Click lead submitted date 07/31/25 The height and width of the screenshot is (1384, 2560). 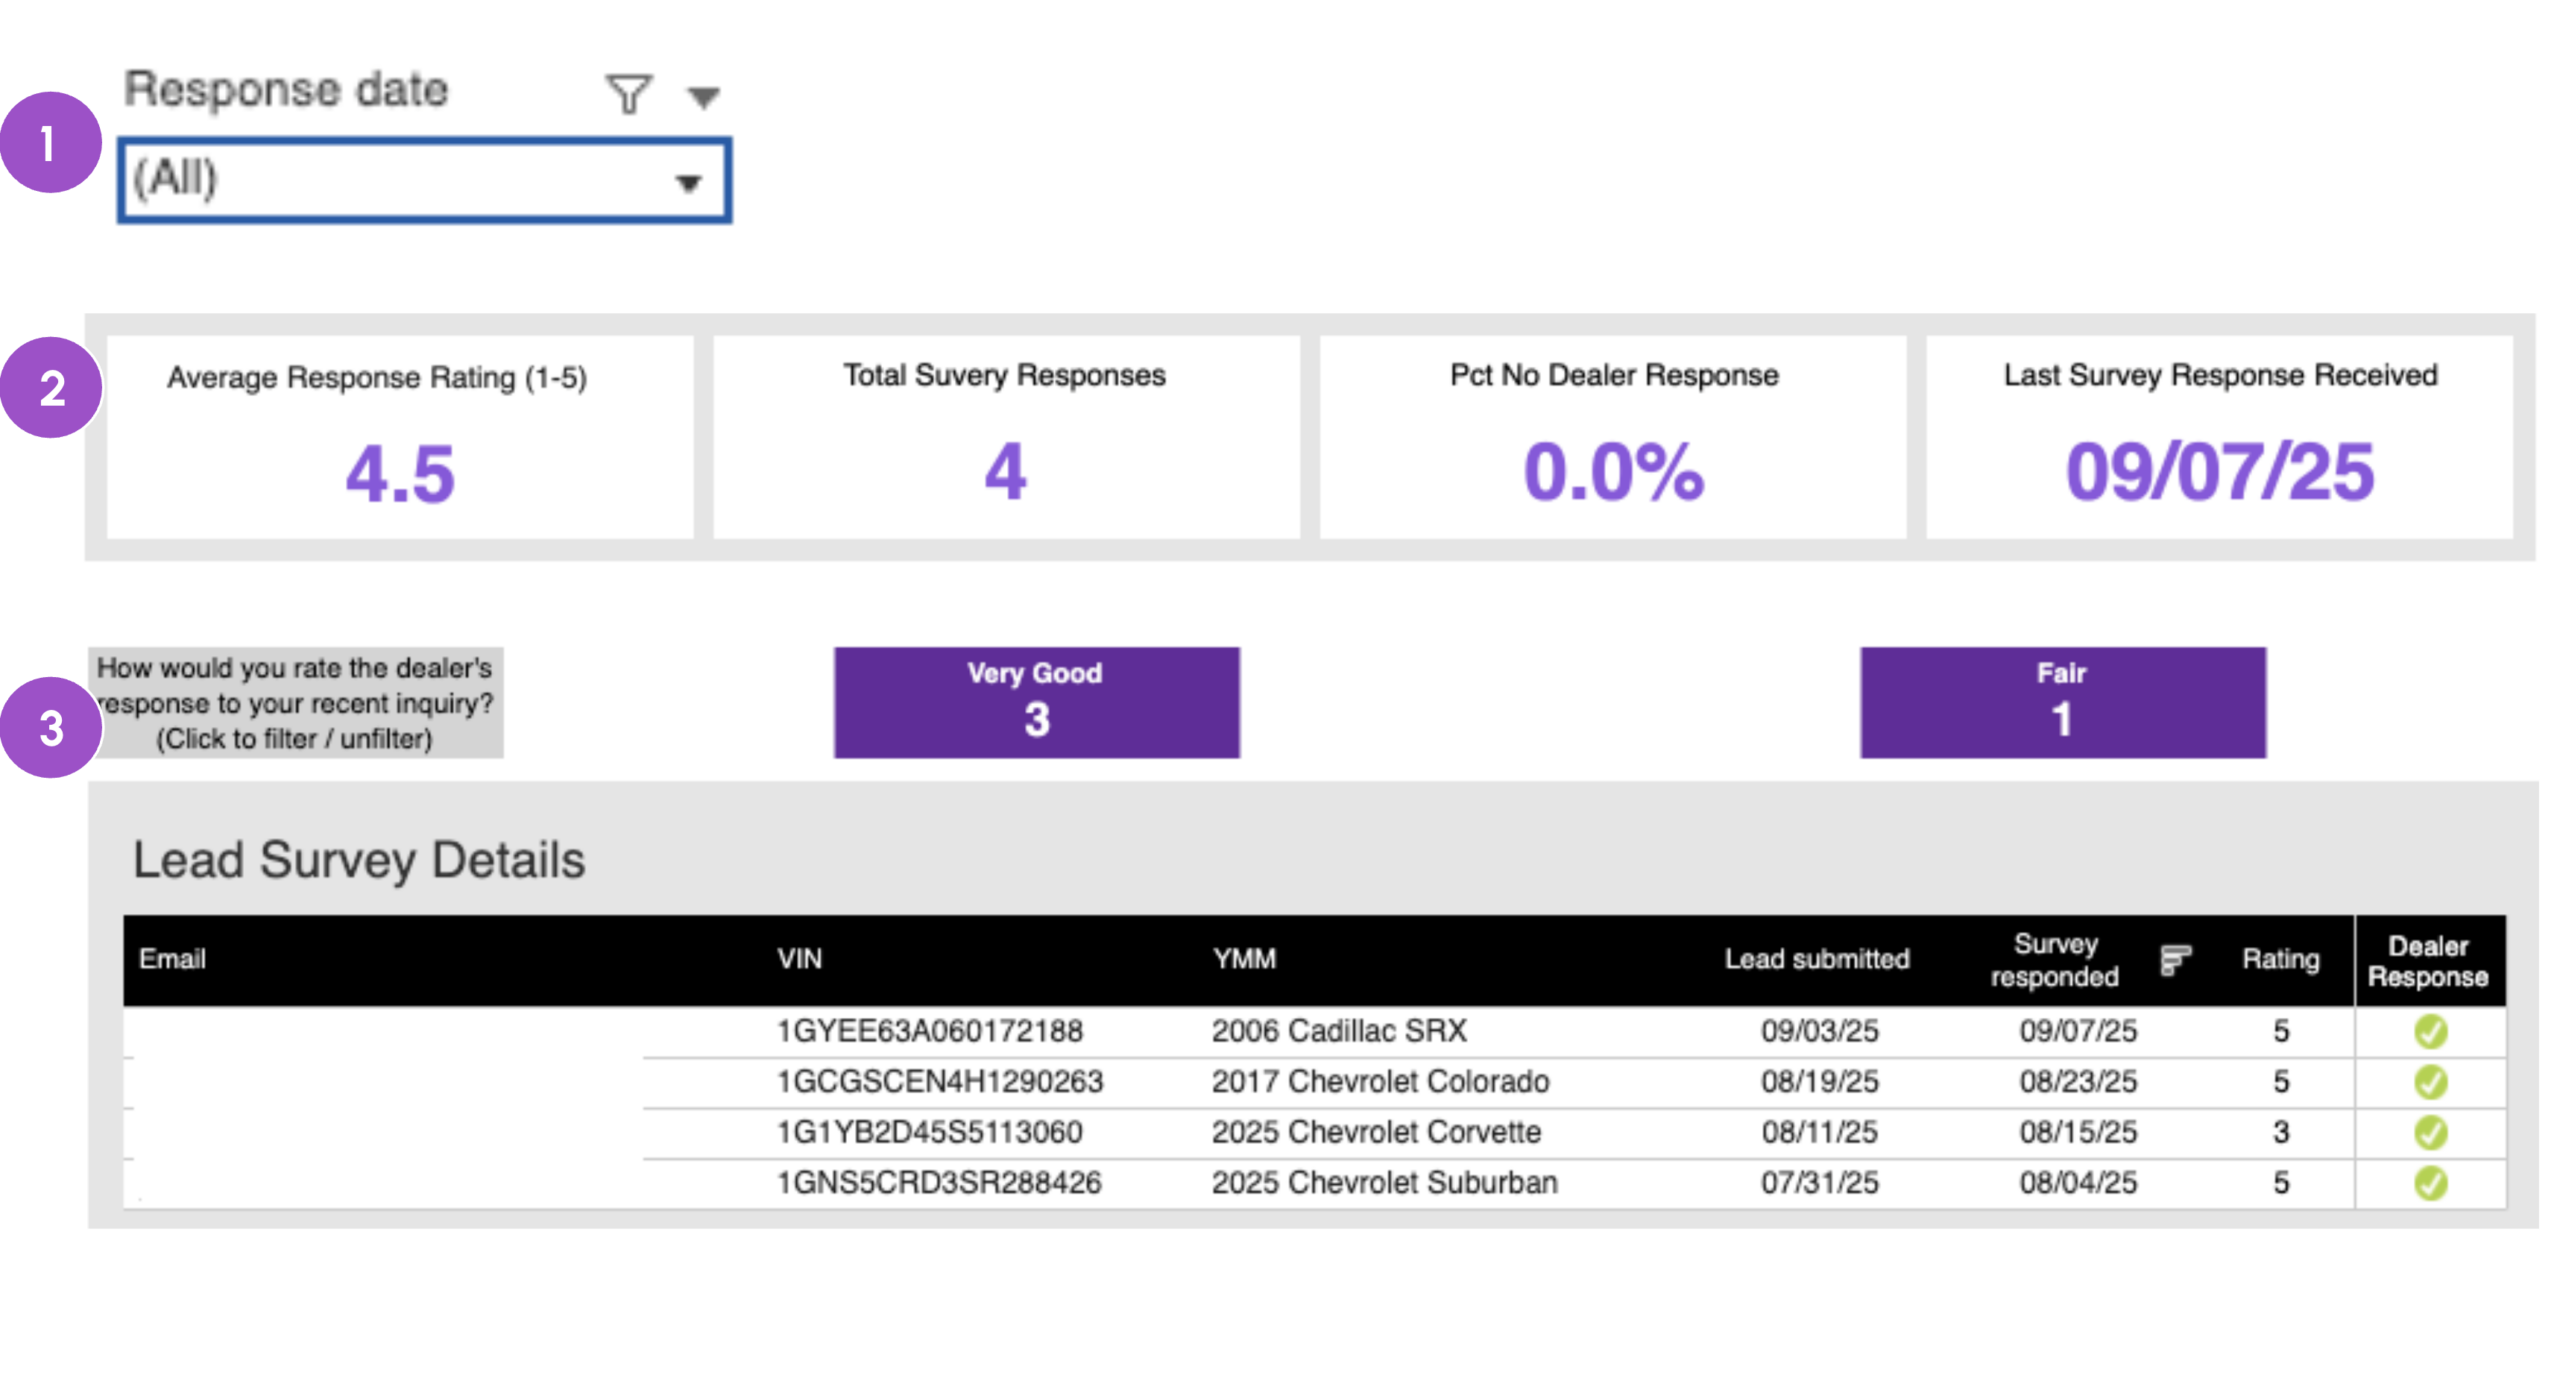pyautogui.click(x=1819, y=1184)
